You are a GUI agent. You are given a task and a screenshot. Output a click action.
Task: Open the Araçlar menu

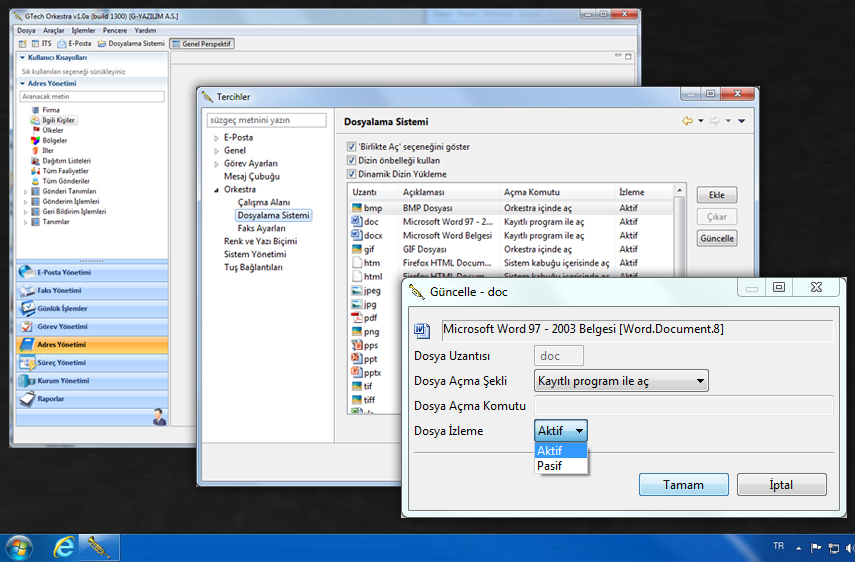(x=53, y=31)
